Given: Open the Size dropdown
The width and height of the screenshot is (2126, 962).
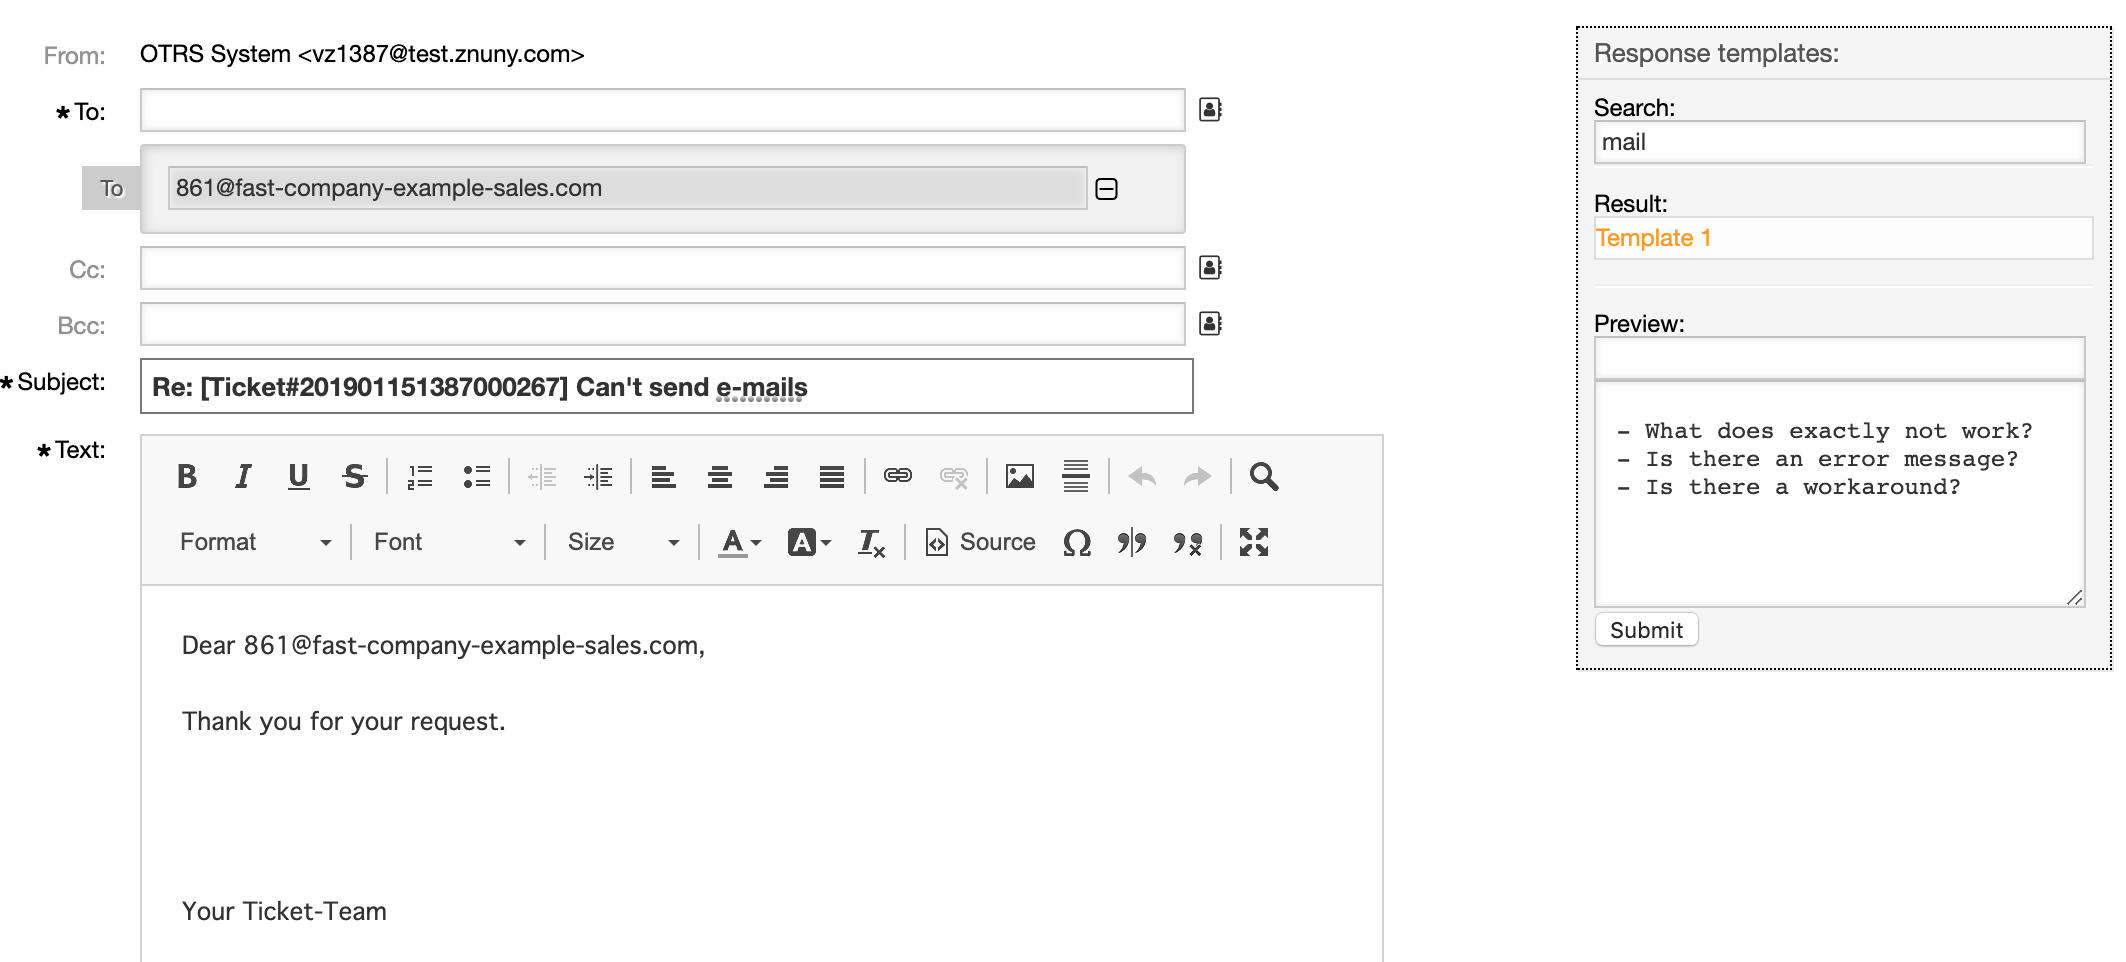Looking at the screenshot, I should (x=623, y=543).
